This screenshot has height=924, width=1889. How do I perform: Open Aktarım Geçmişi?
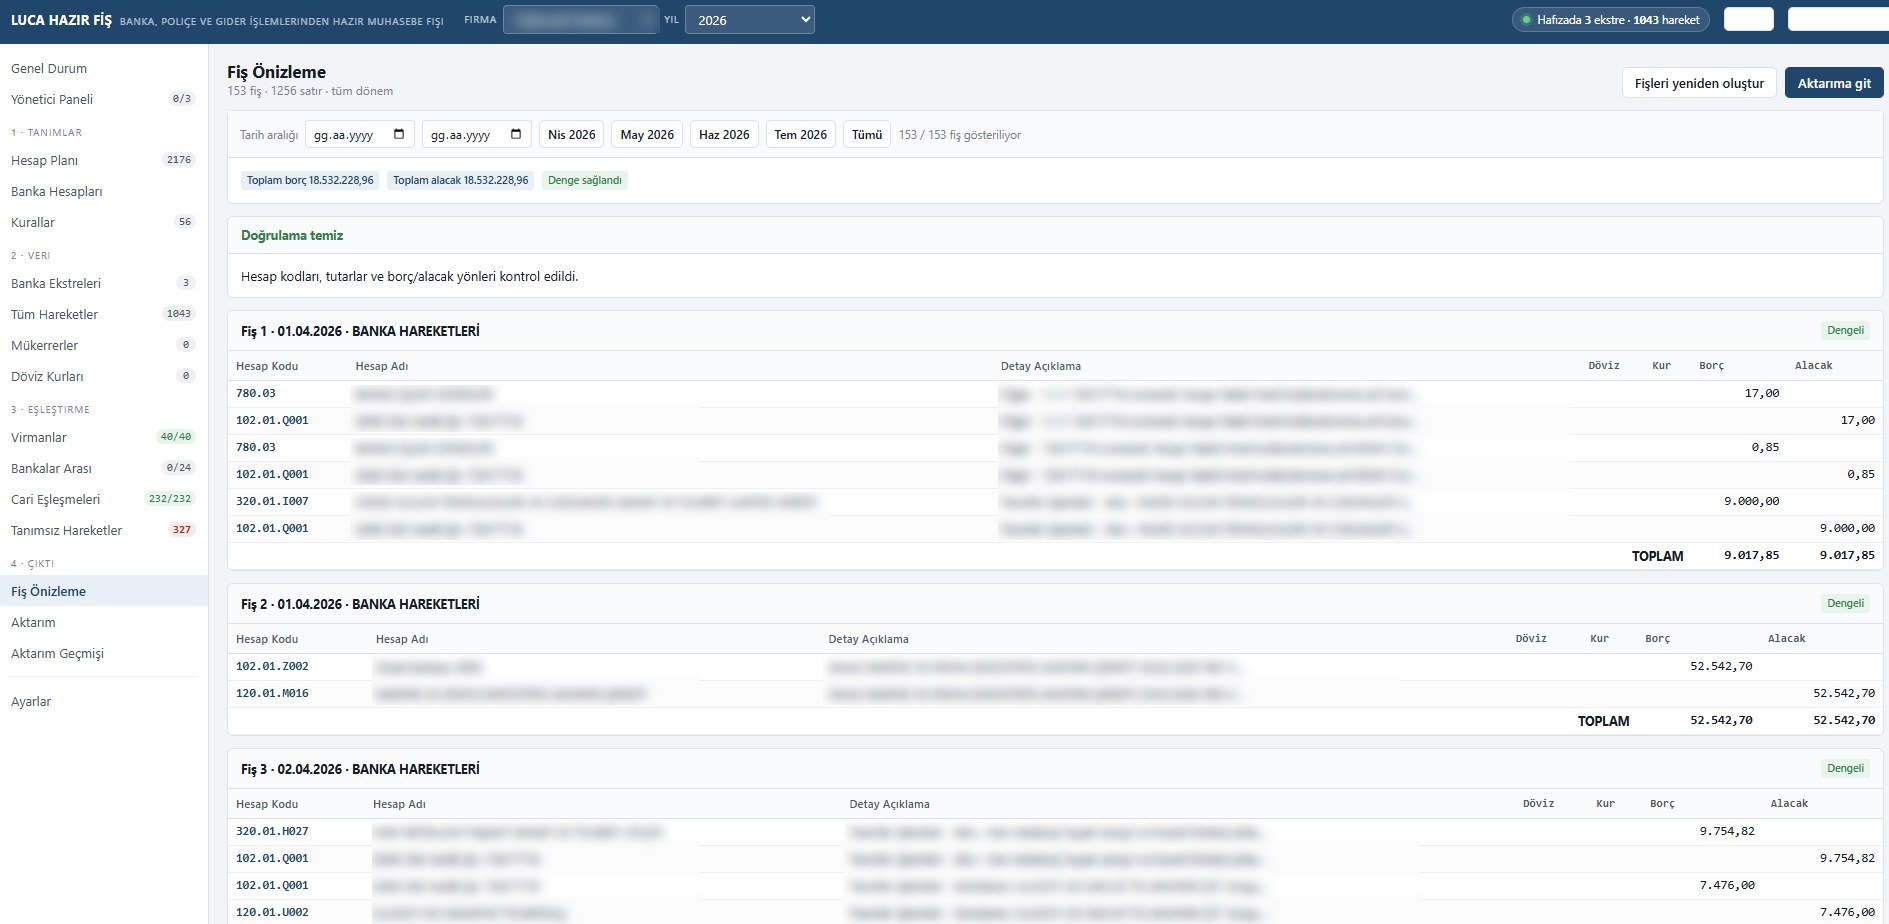pyautogui.click(x=104, y=653)
